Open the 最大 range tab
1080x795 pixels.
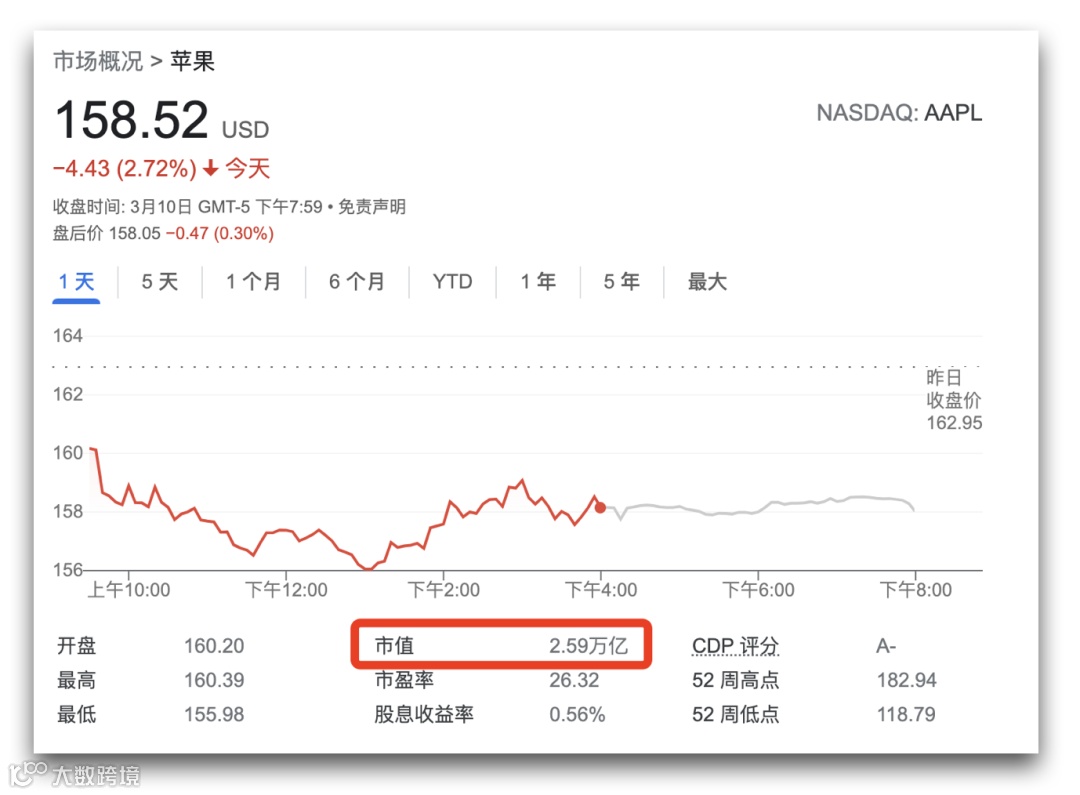(x=707, y=282)
